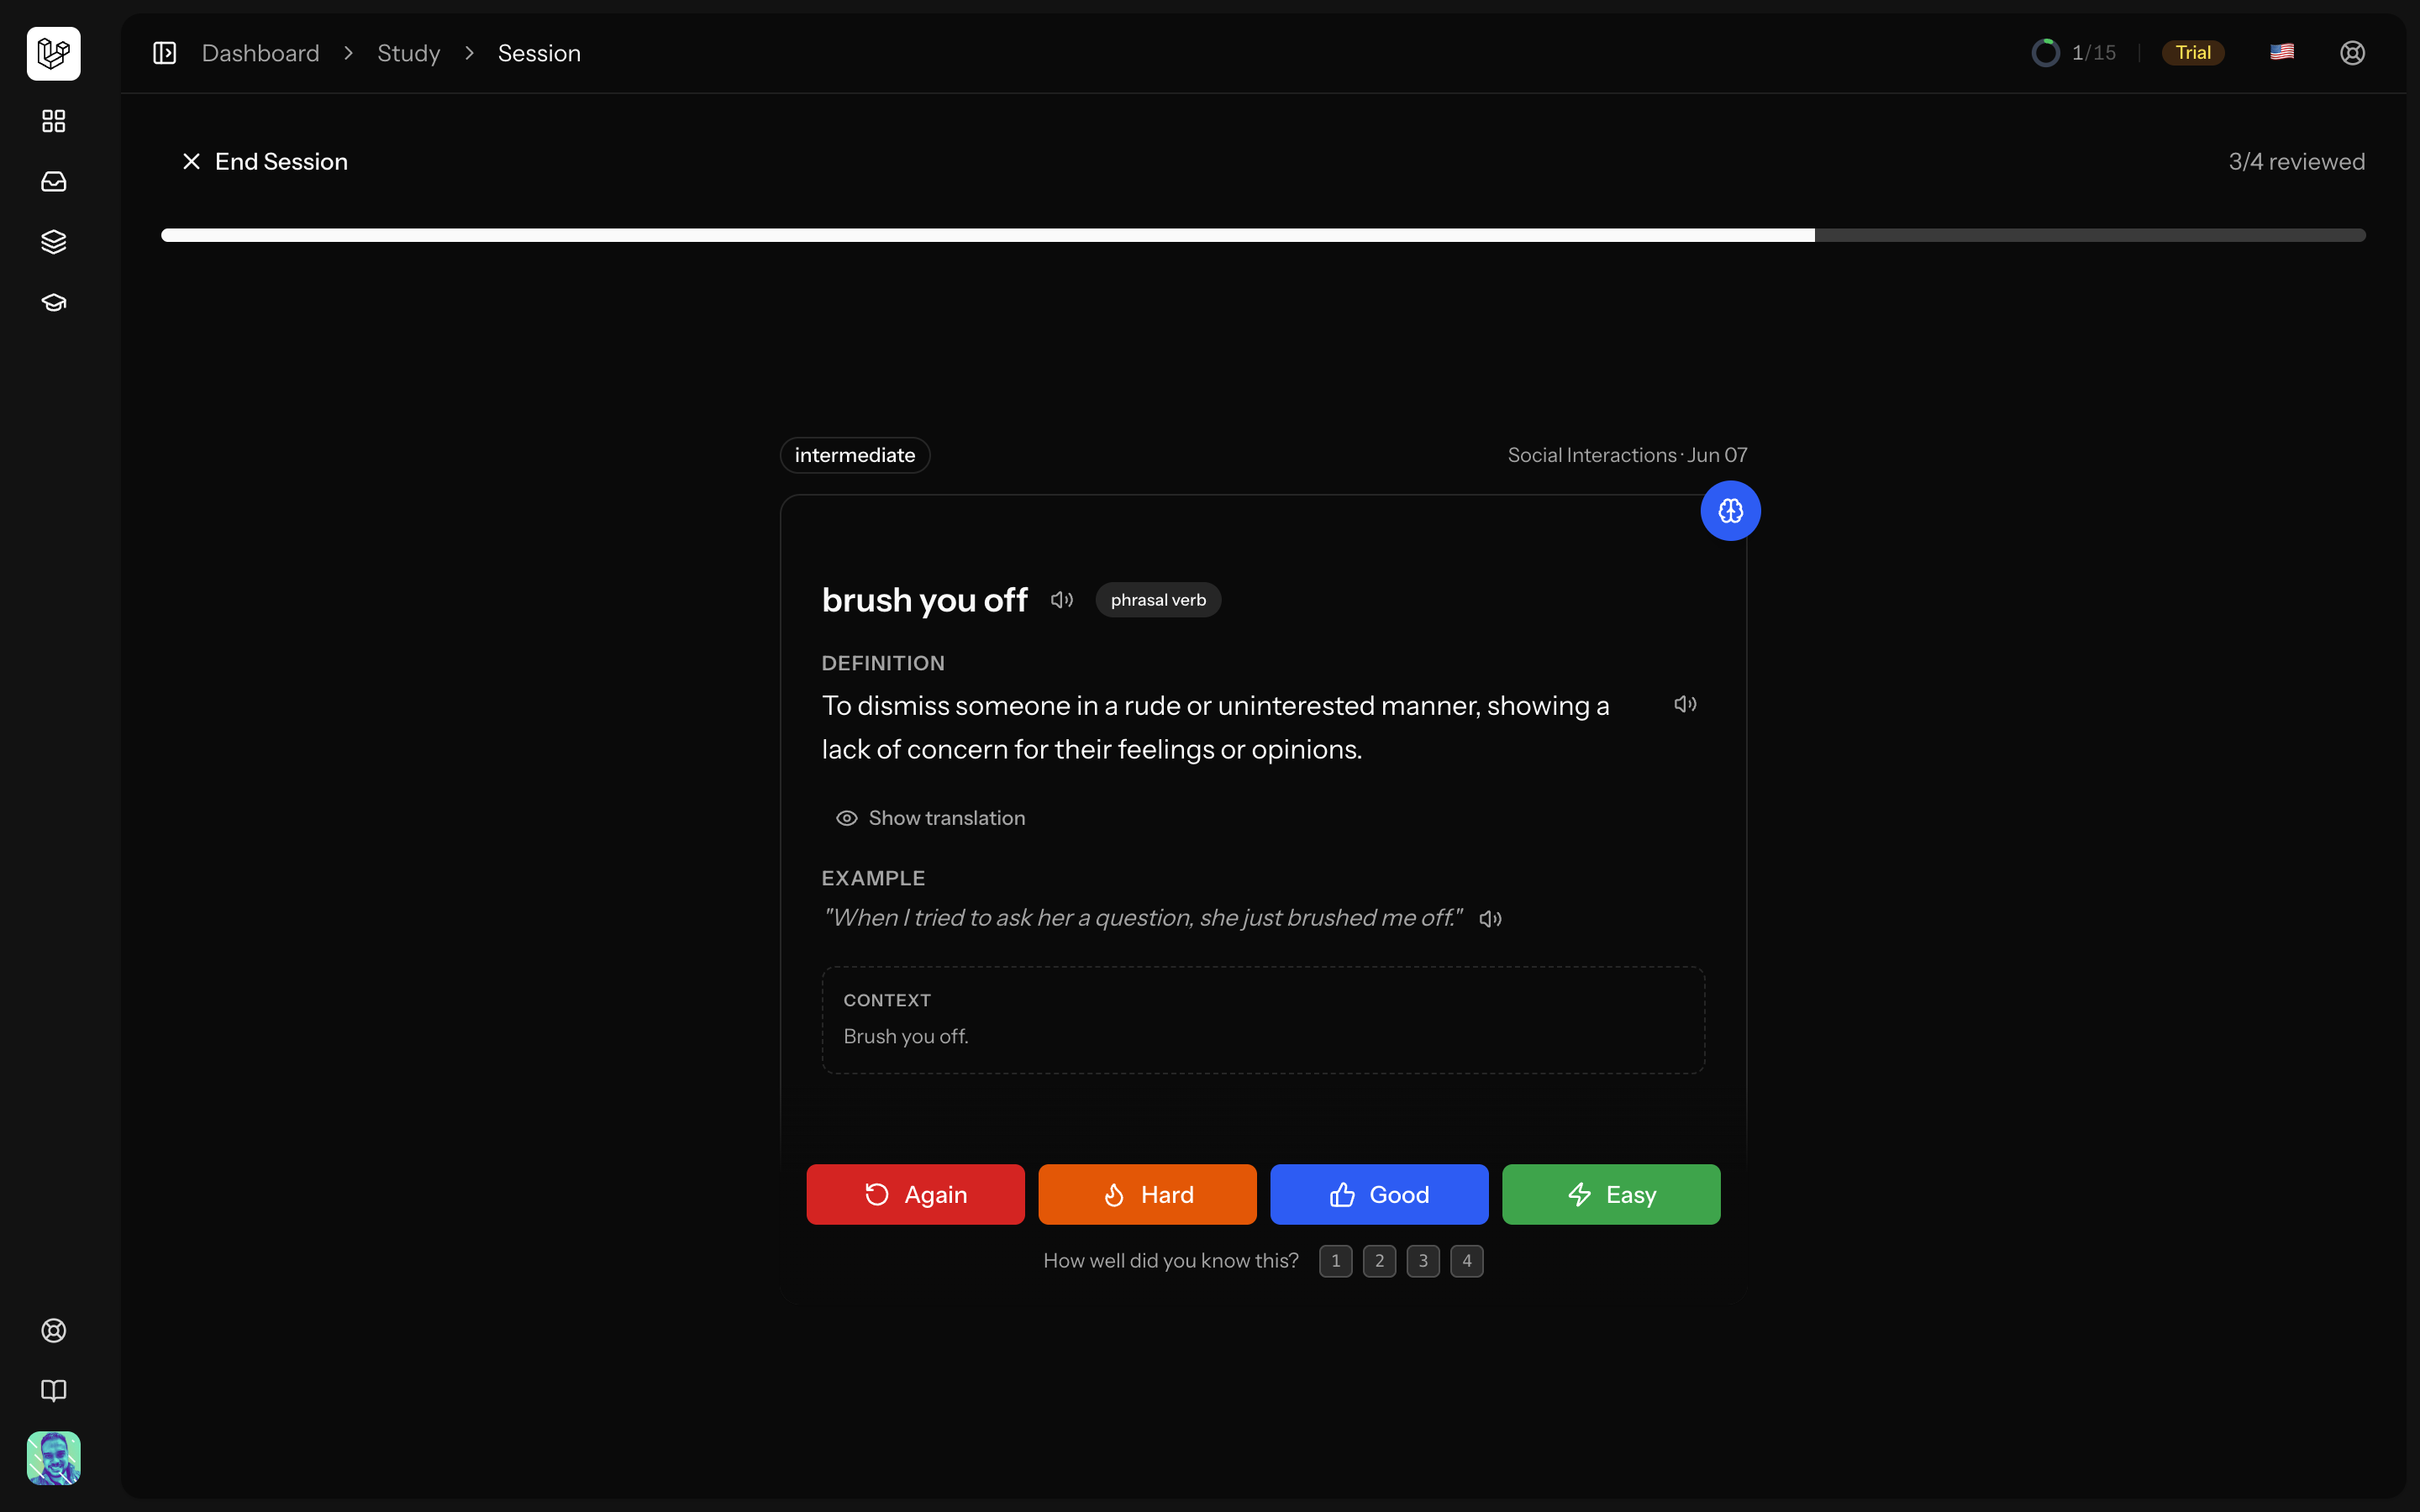The image size is (2420, 1512).
Task: Open the blue brain AI button
Action: tap(1731, 511)
